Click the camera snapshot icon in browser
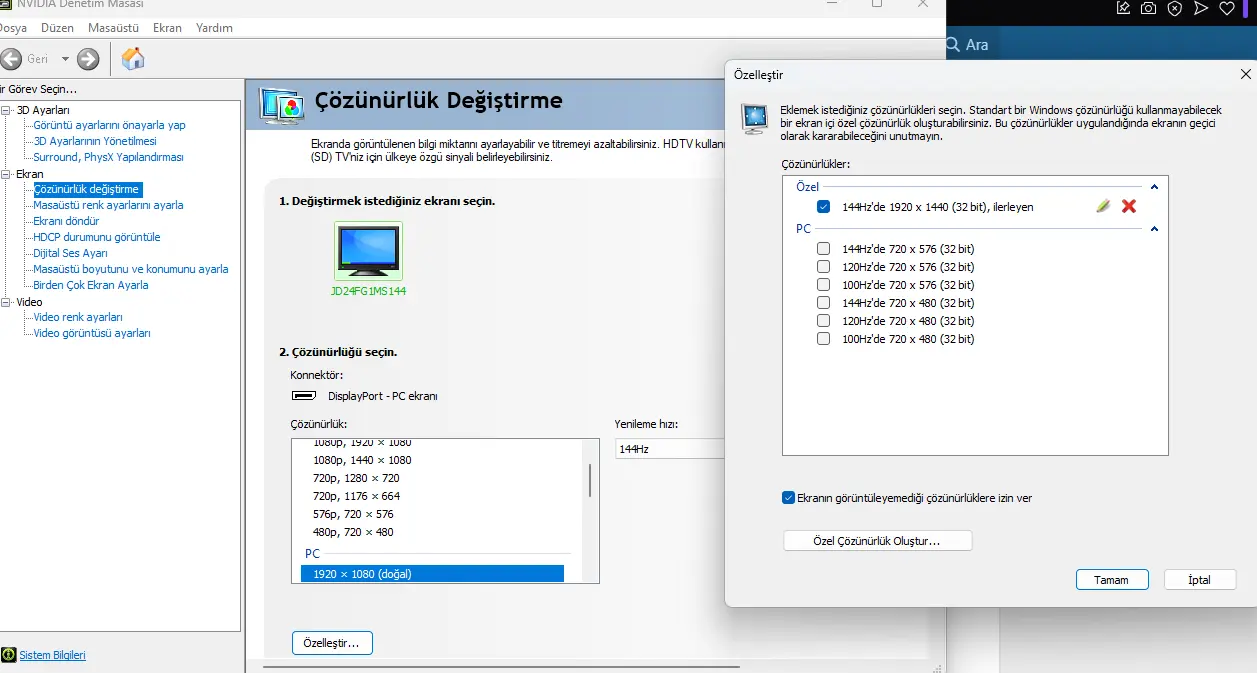The width and height of the screenshot is (1257, 673). 1149,8
